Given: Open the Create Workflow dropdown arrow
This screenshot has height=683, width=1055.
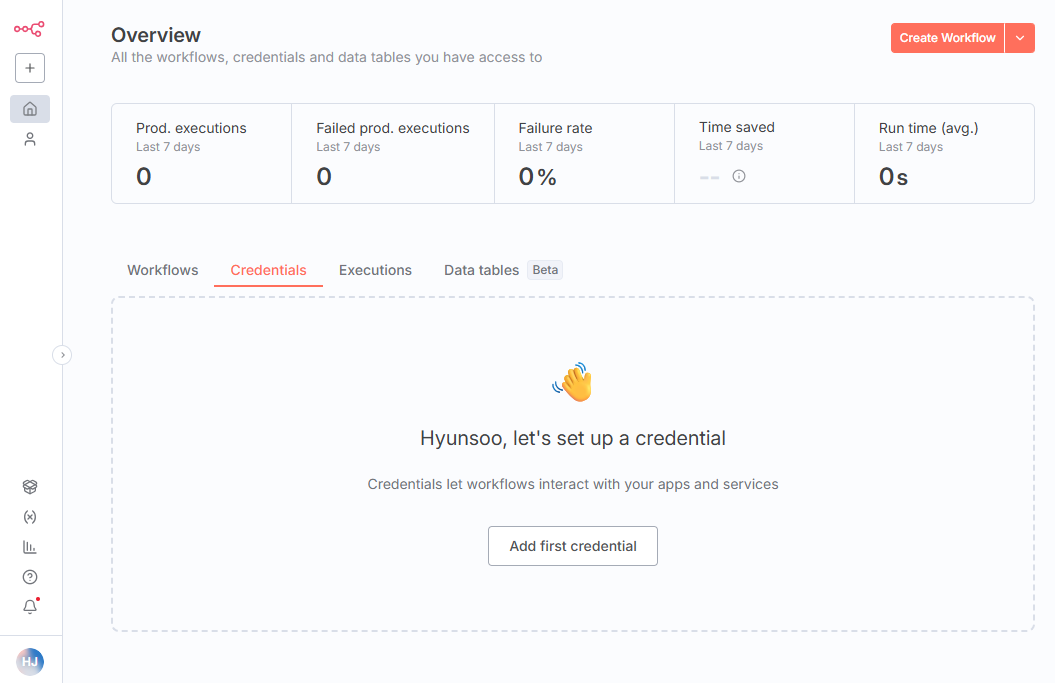Looking at the screenshot, I should click(x=1020, y=38).
